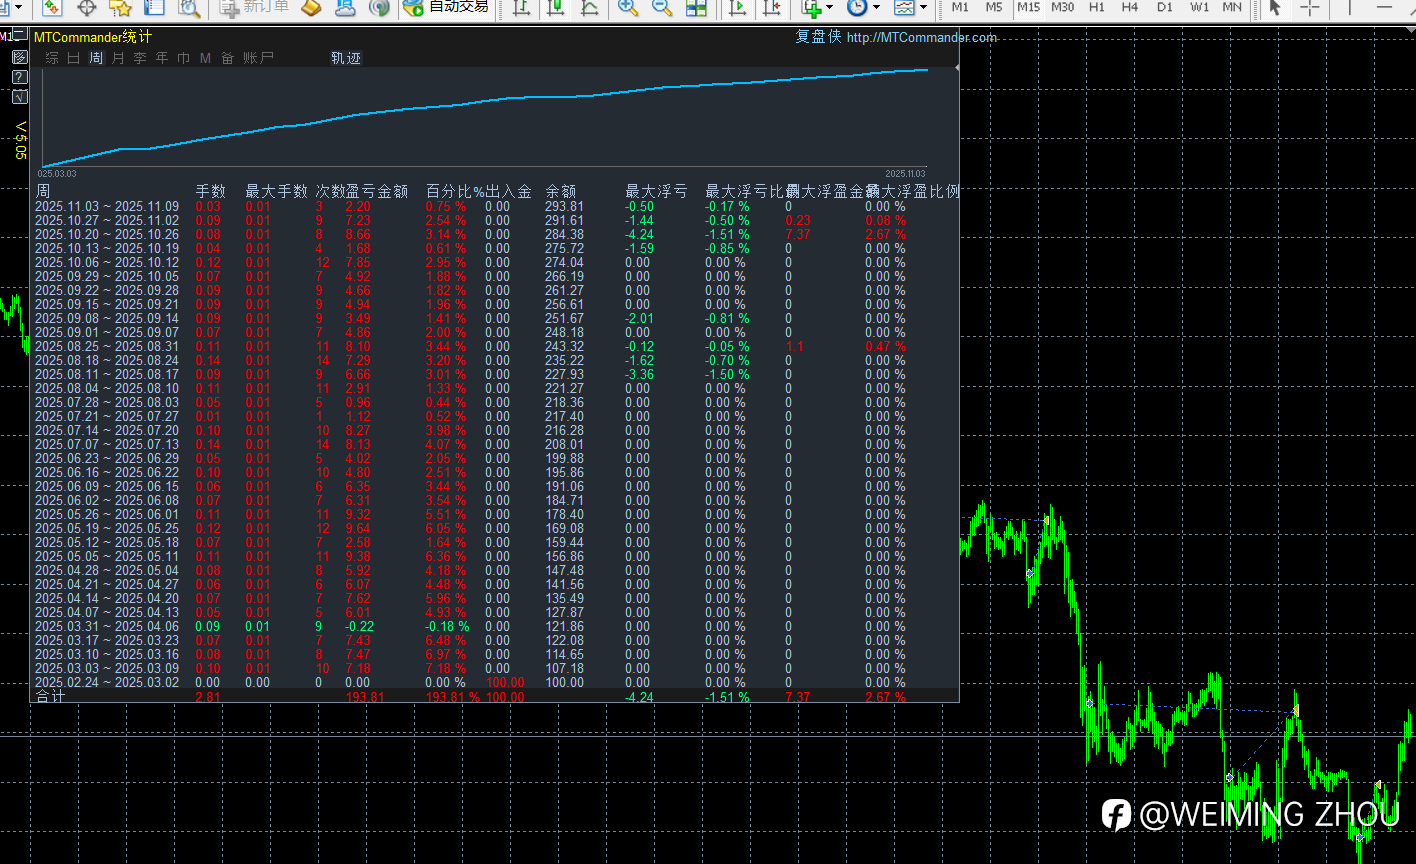Switch chart to candlestick display

[x=555, y=8]
